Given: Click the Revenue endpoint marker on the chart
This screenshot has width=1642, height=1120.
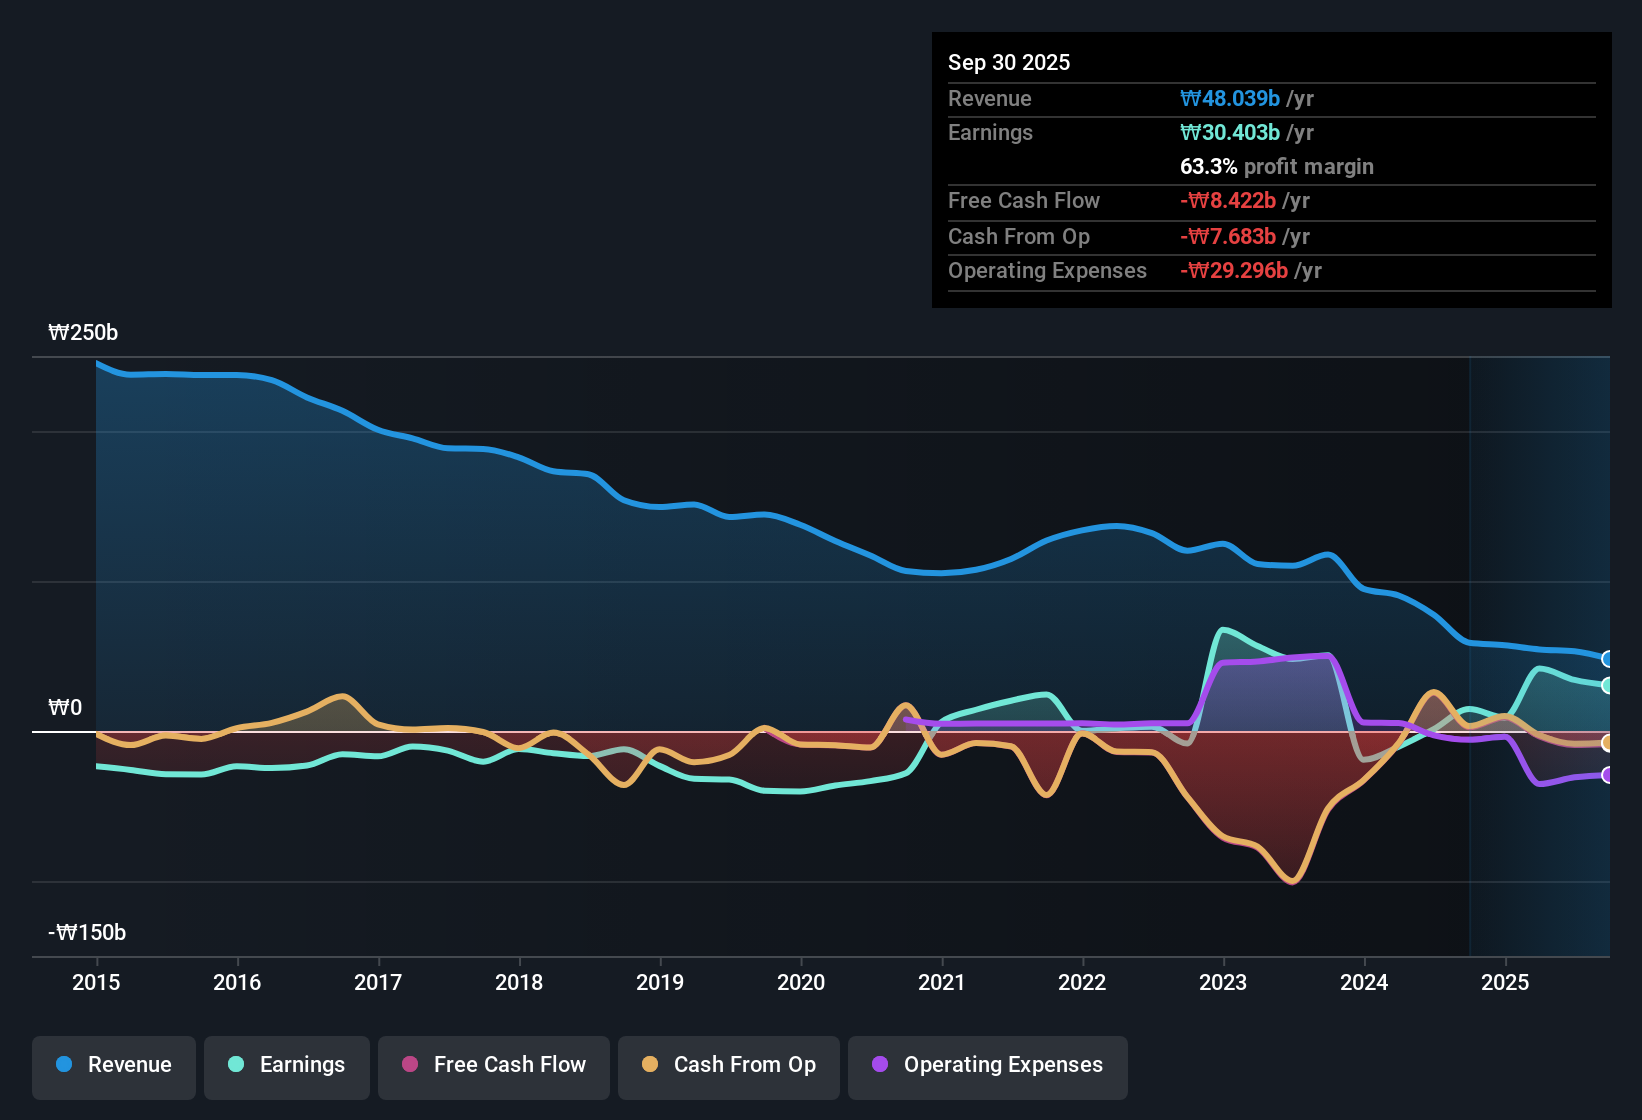Looking at the screenshot, I should point(1607,657).
